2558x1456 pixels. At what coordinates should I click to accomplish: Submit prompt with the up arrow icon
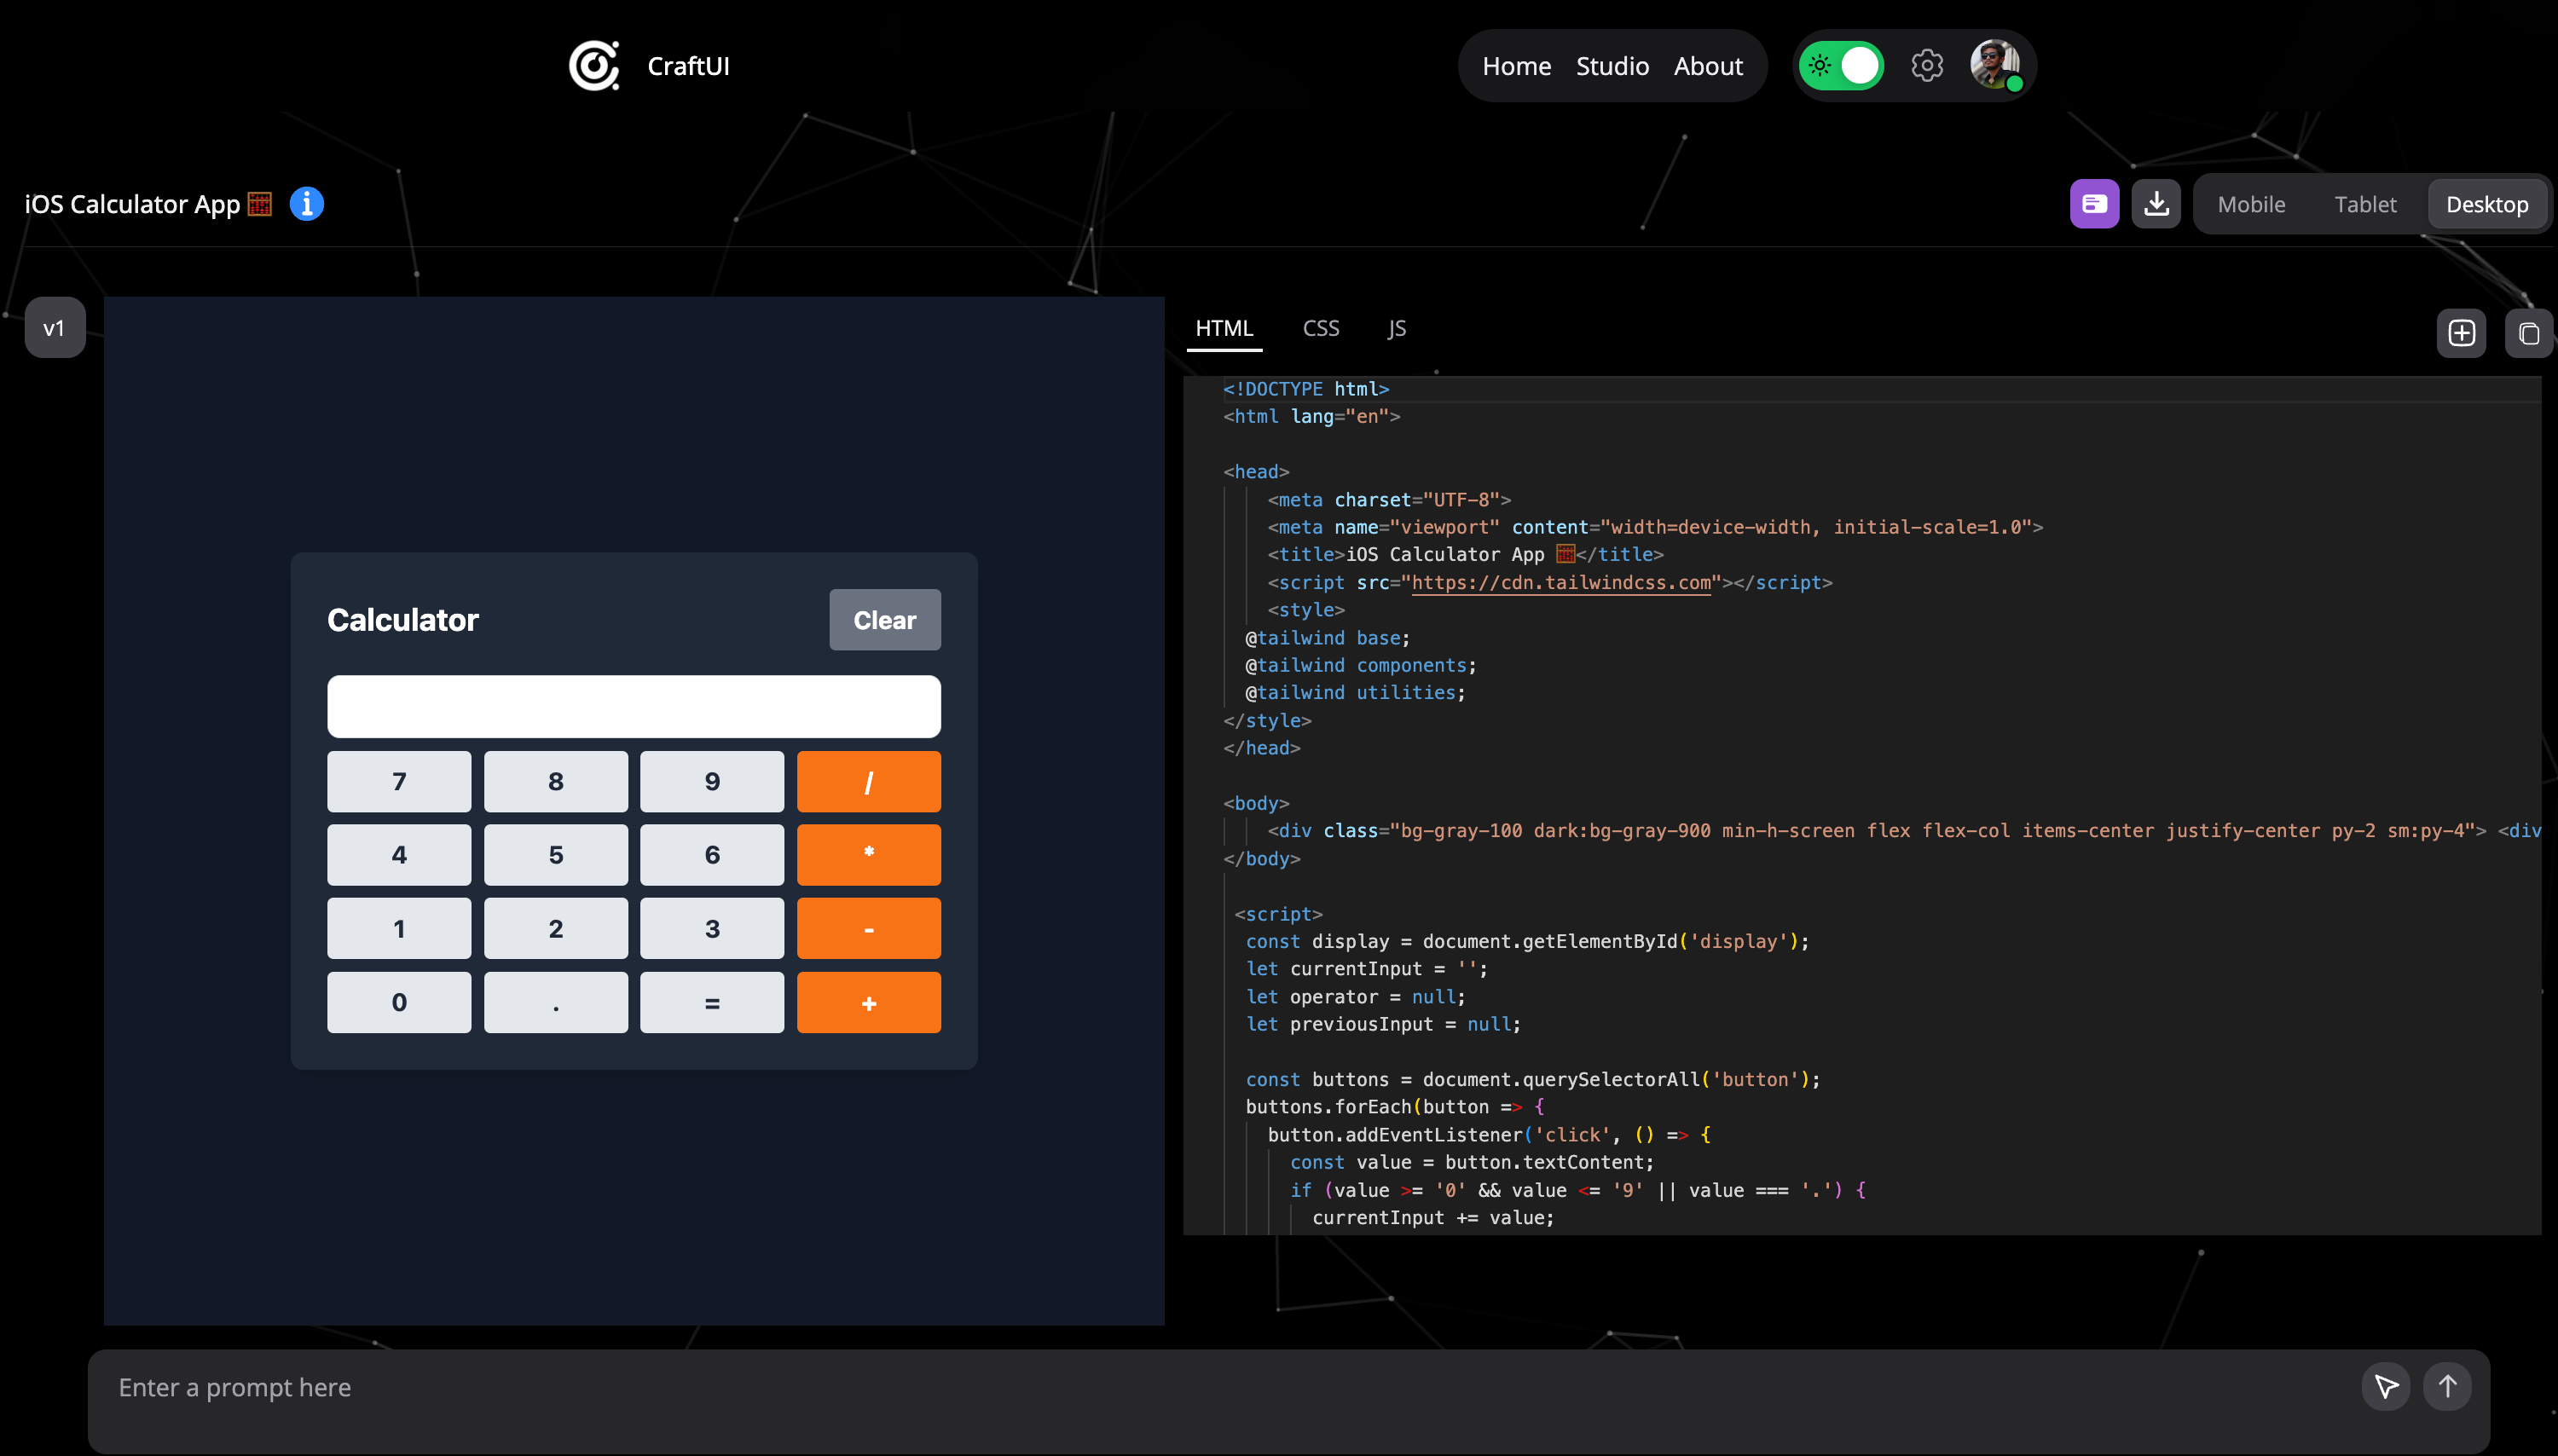[x=2447, y=1386]
